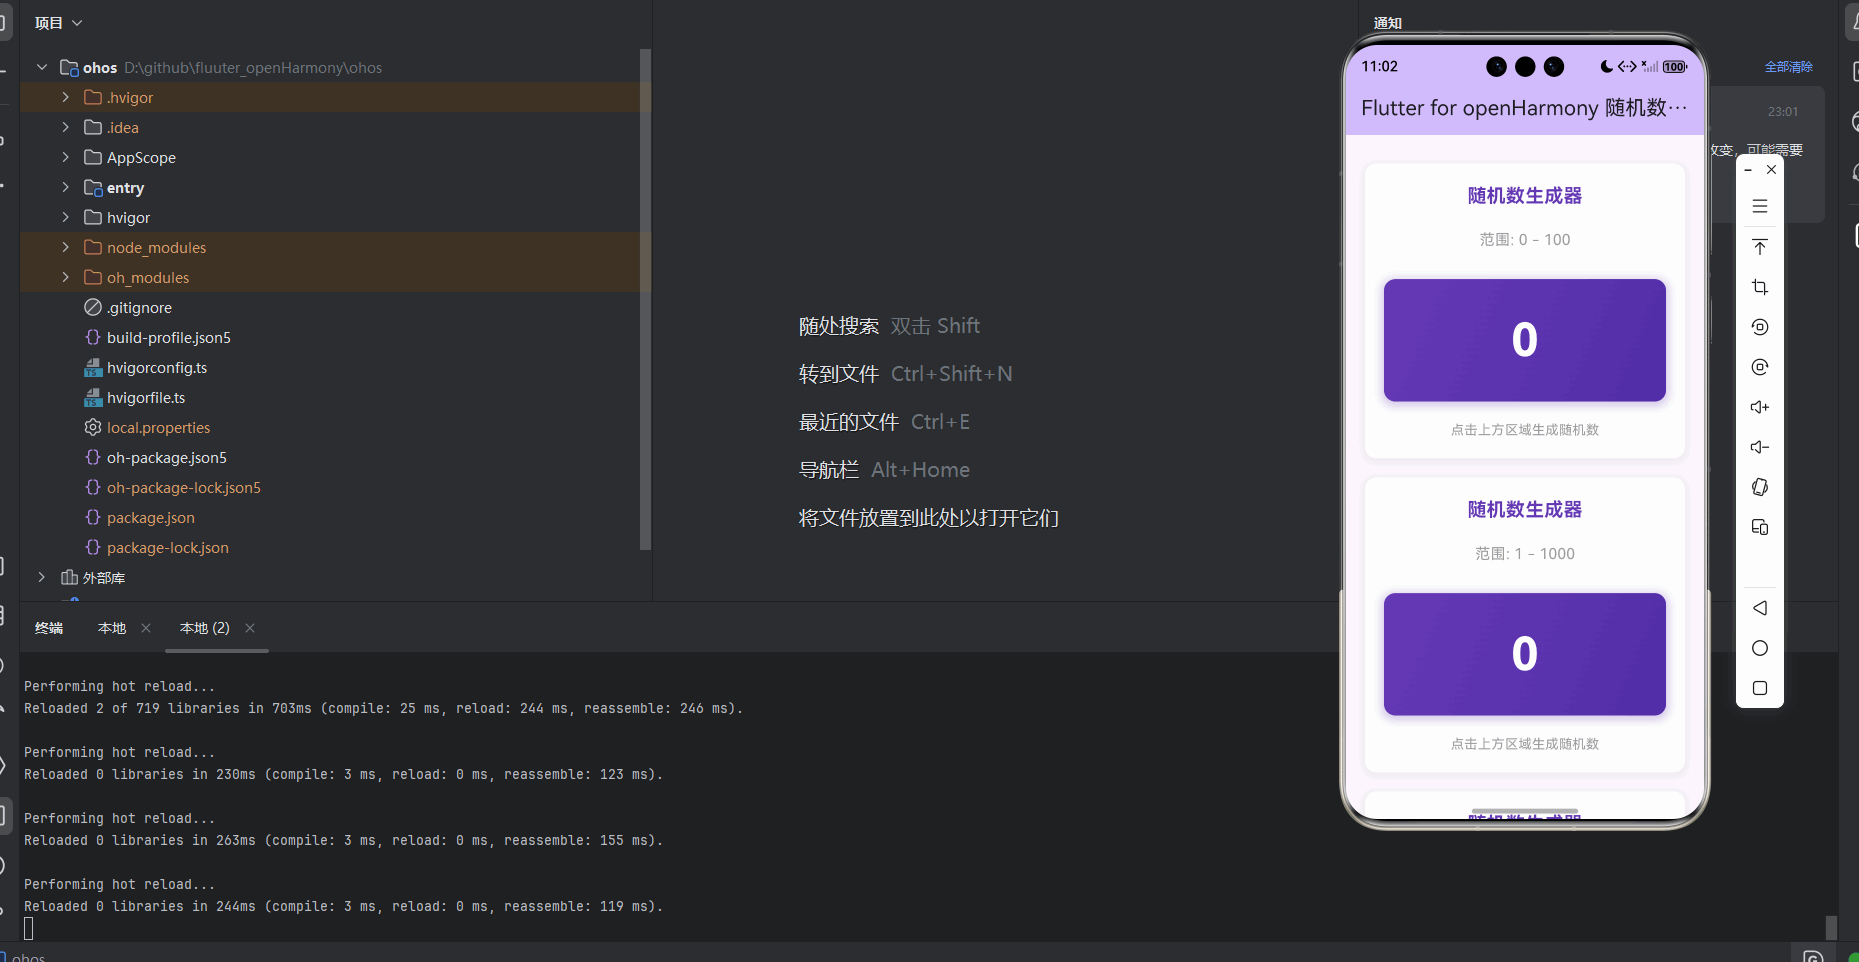The height and width of the screenshot is (962, 1859).
Task: Switch to the 本地 terminal tab
Action: click(x=112, y=628)
